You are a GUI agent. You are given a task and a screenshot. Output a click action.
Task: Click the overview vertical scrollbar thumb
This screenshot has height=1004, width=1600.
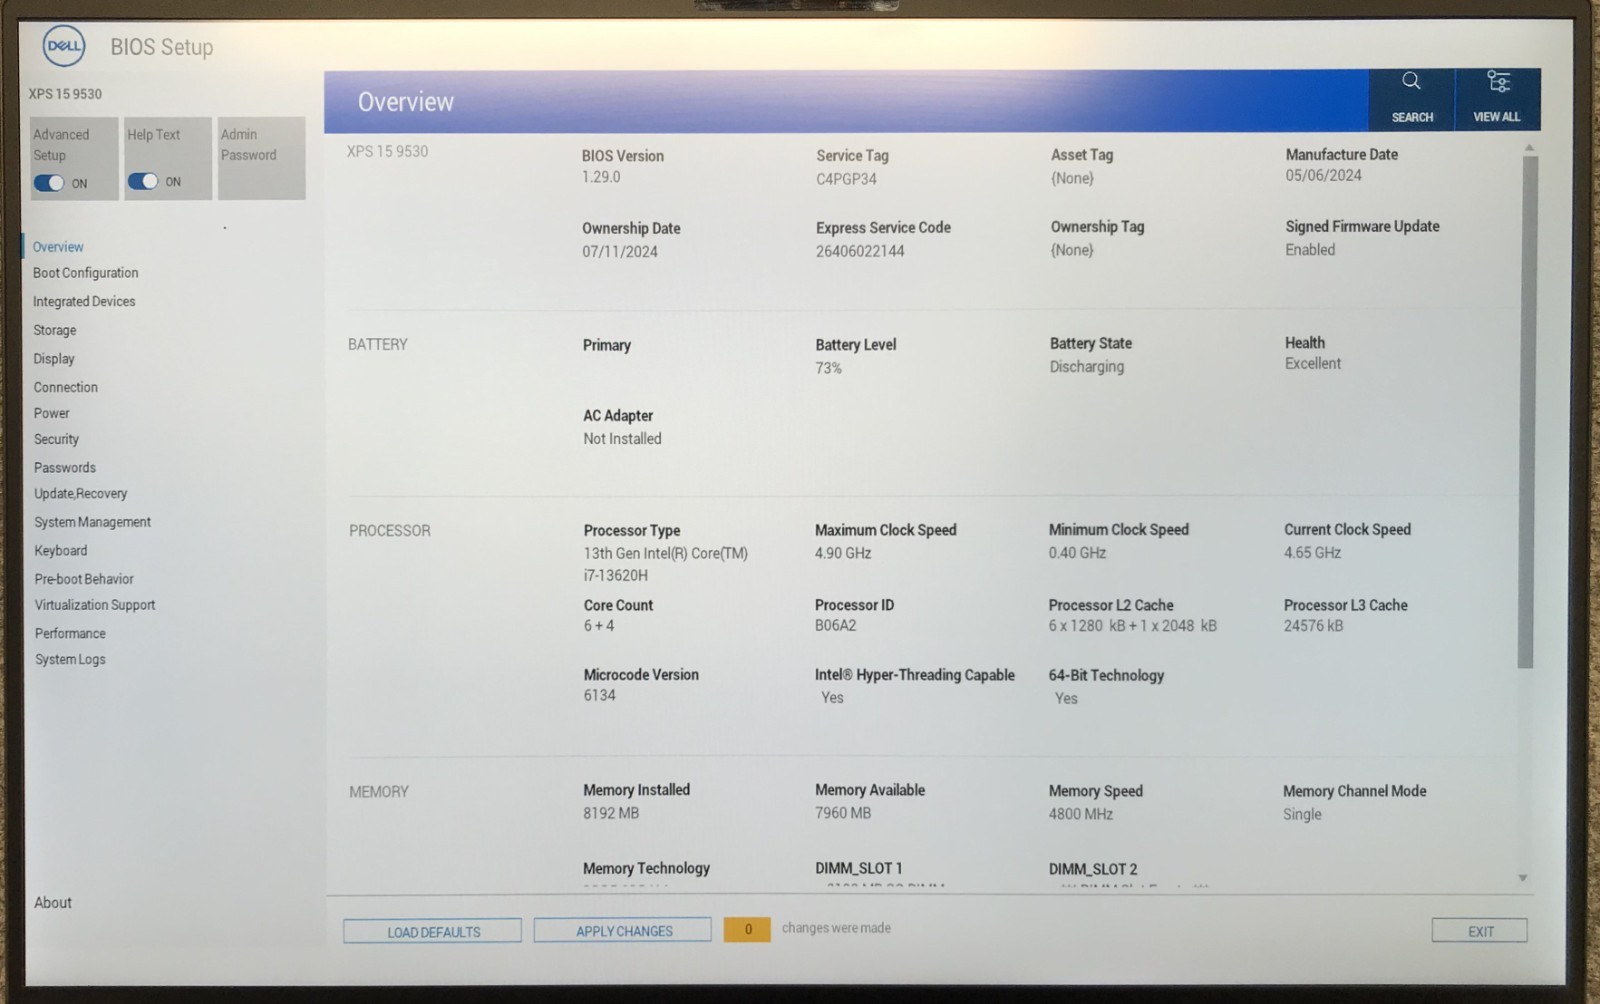1526,411
